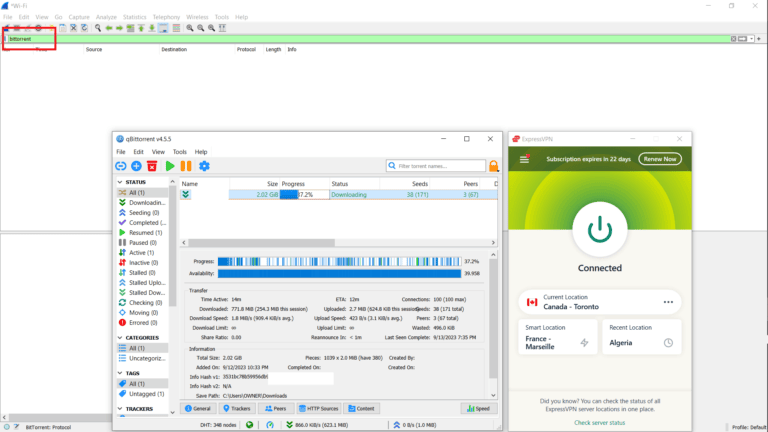
Task: Open qBittorrent options gear icon
Action: pyautogui.click(x=204, y=166)
